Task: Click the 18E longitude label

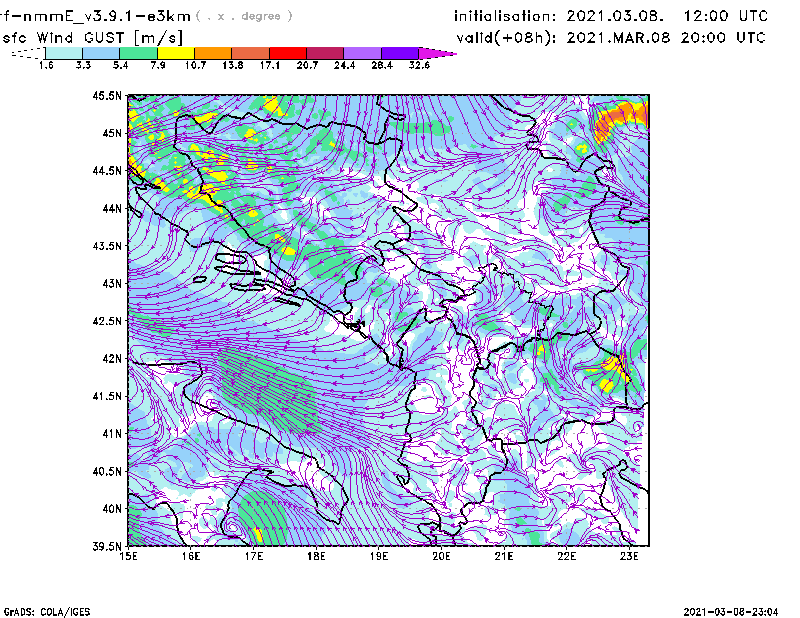Action: [316, 556]
